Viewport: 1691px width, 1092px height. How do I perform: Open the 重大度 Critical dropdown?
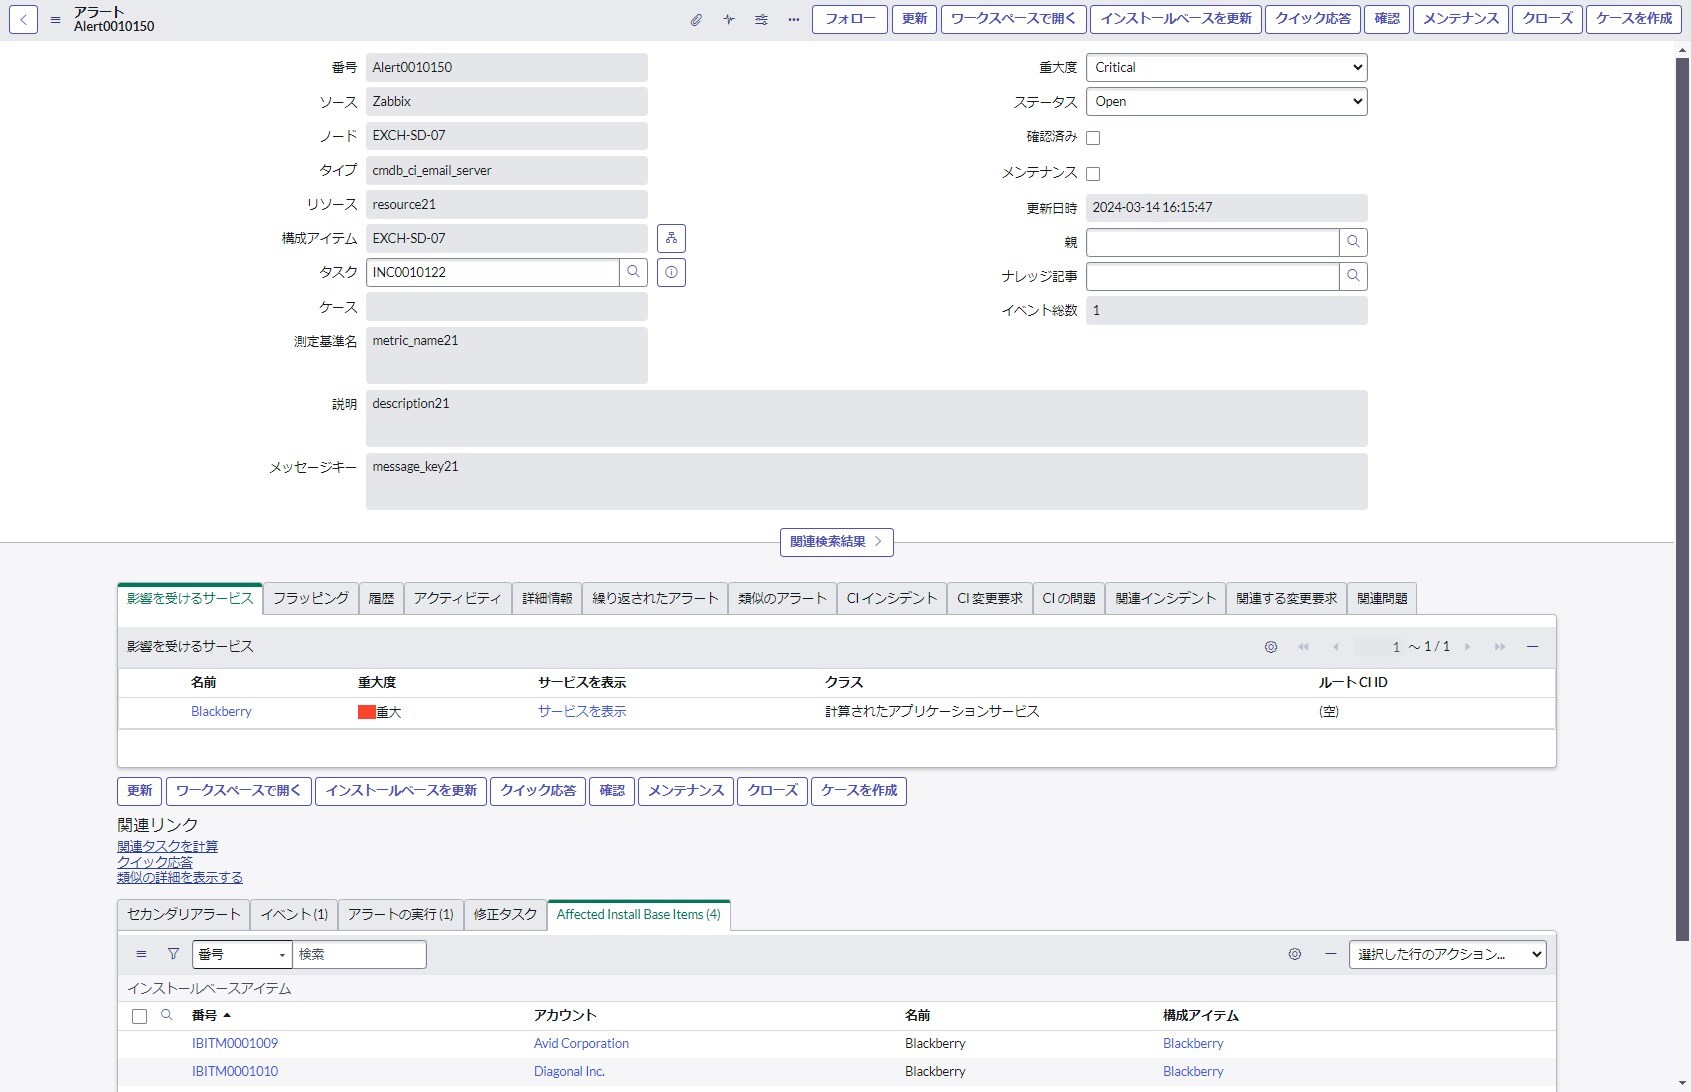1226,68
